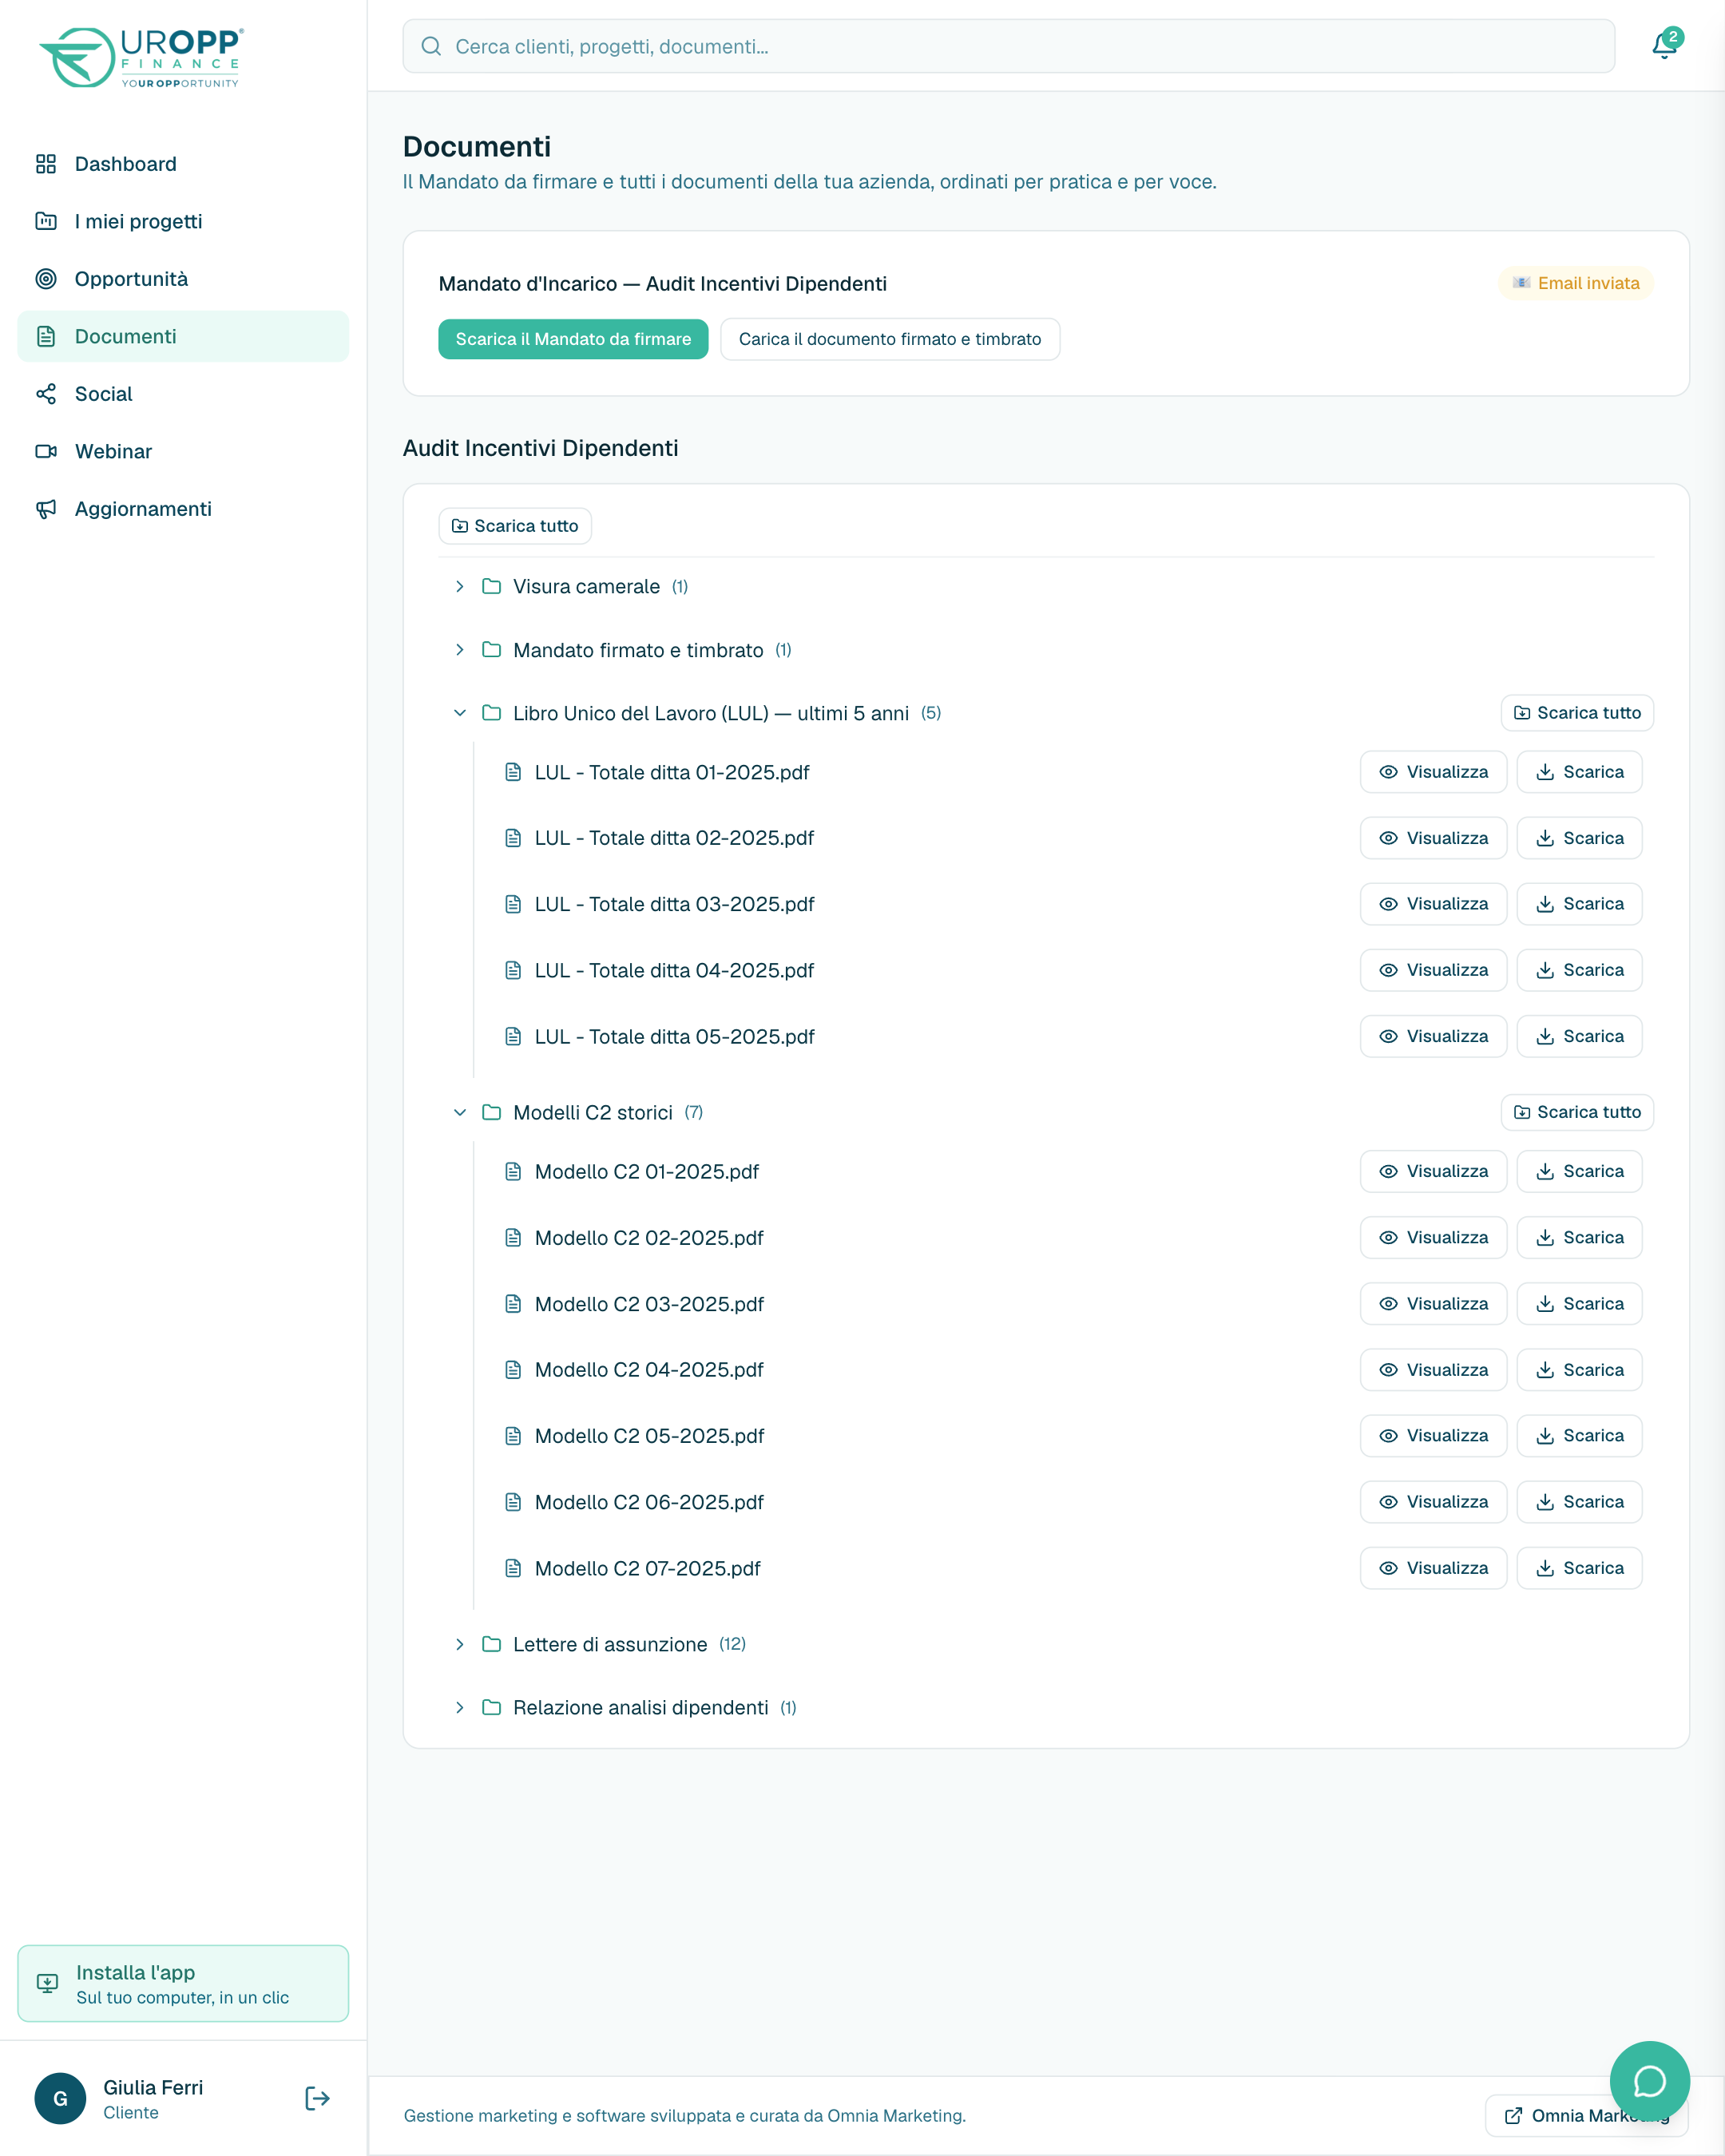This screenshot has width=1725, height=2156.
Task: View Modello C2 06-2025.pdf
Action: click(1433, 1502)
